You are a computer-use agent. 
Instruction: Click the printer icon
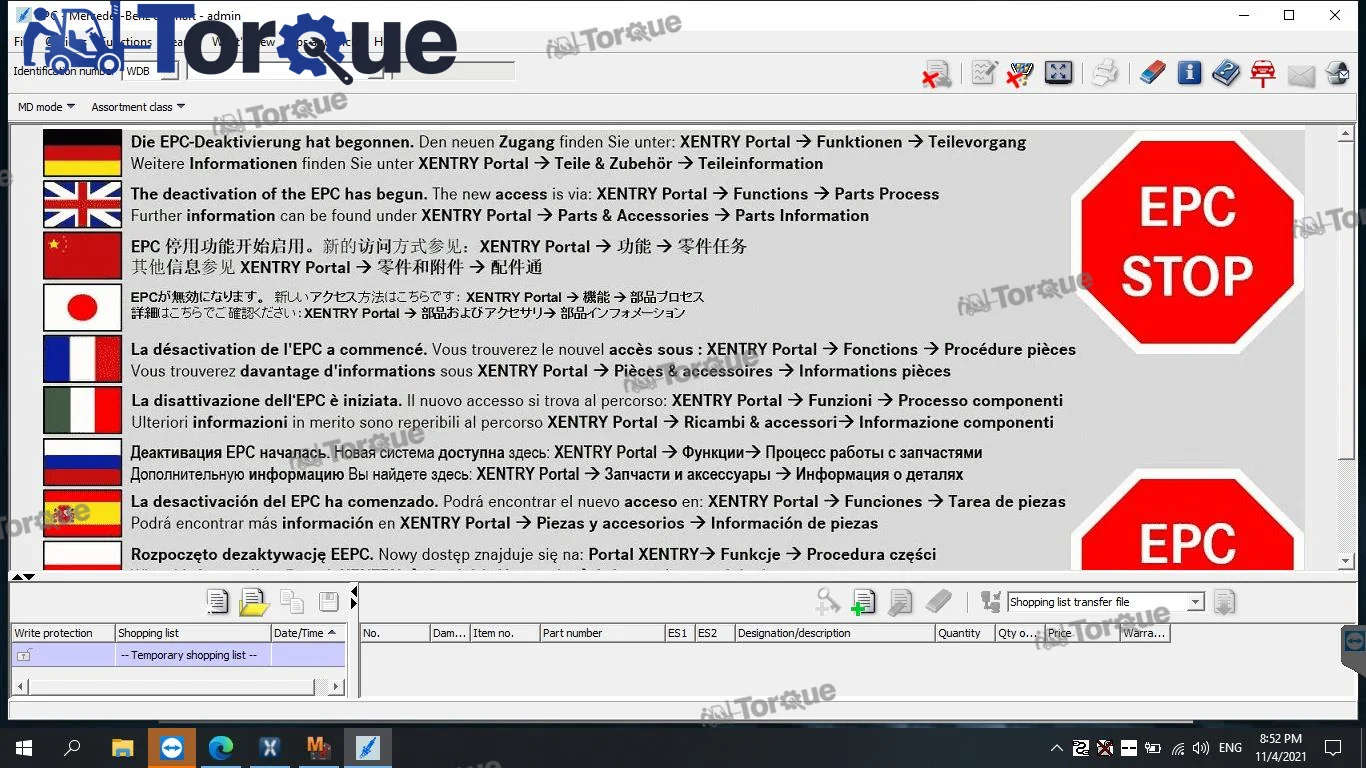tap(1105, 73)
